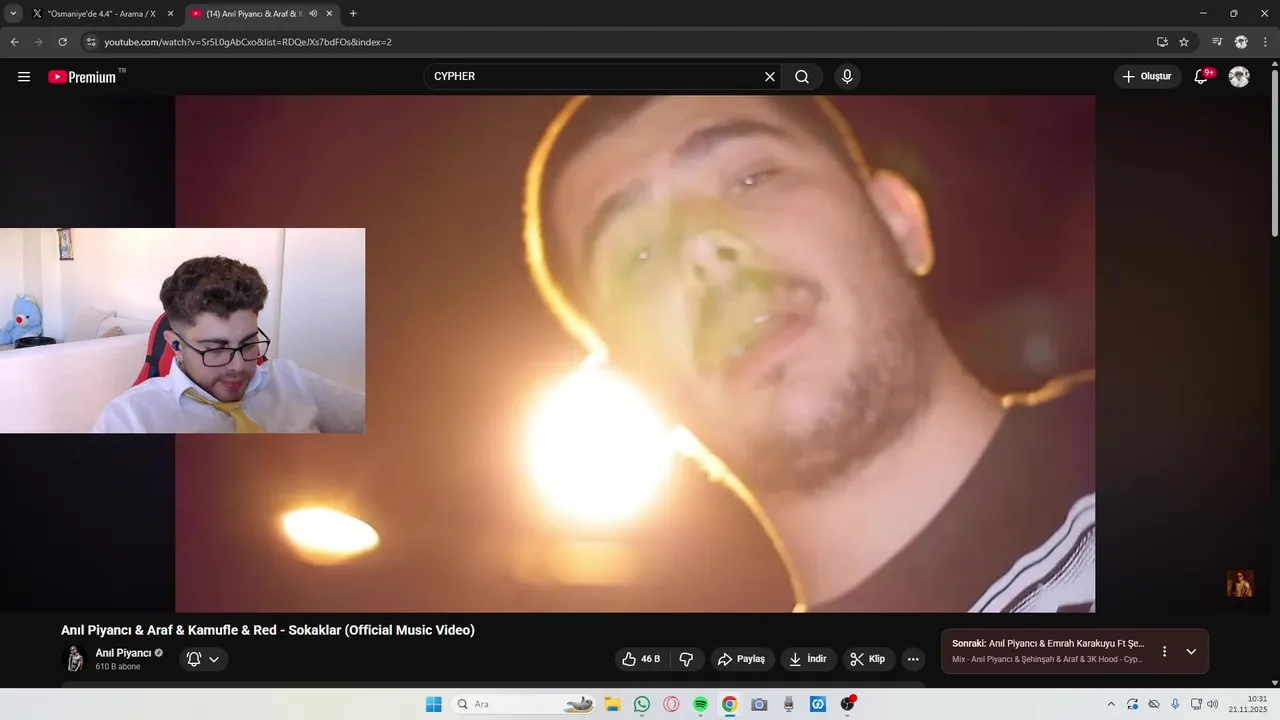Switch to Chrome in taskbar
The image size is (1280, 720).
click(730, 704)
